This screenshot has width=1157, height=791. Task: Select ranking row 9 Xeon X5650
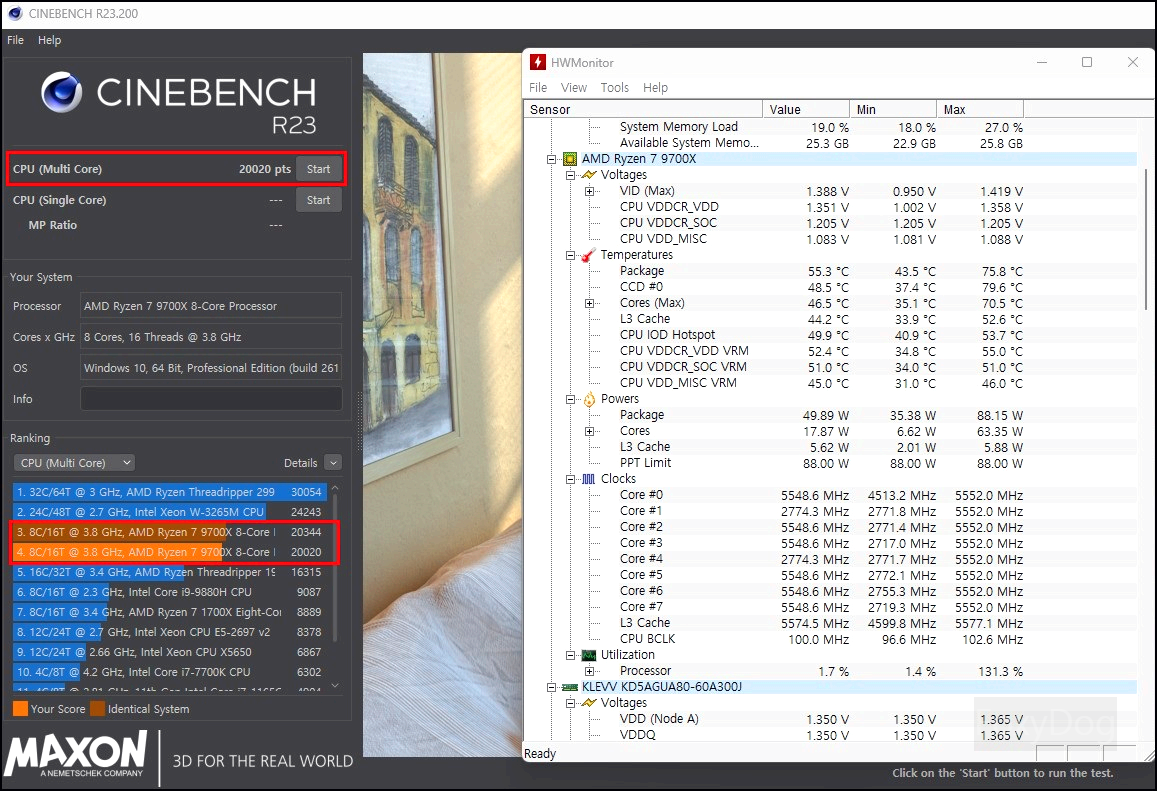[x=169, y=652]
